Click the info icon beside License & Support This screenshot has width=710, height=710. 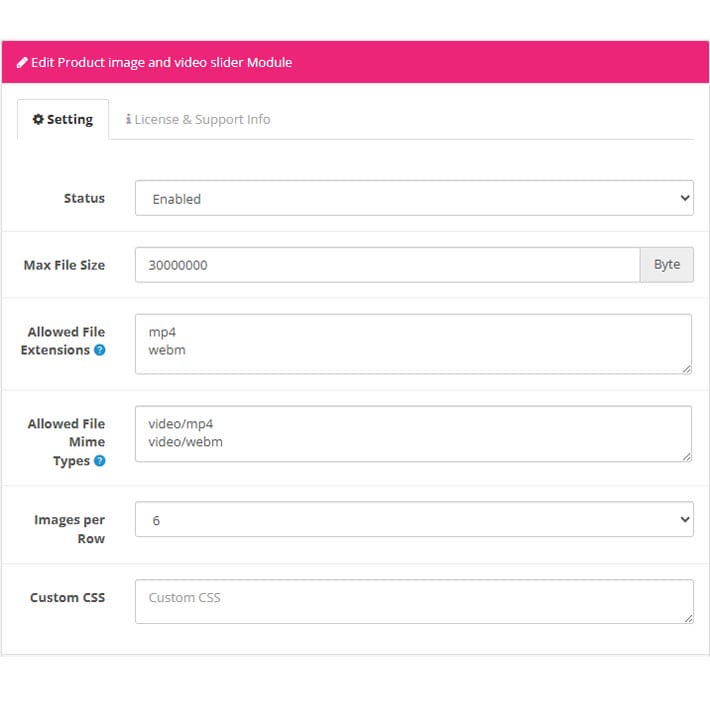pos(129,119)
